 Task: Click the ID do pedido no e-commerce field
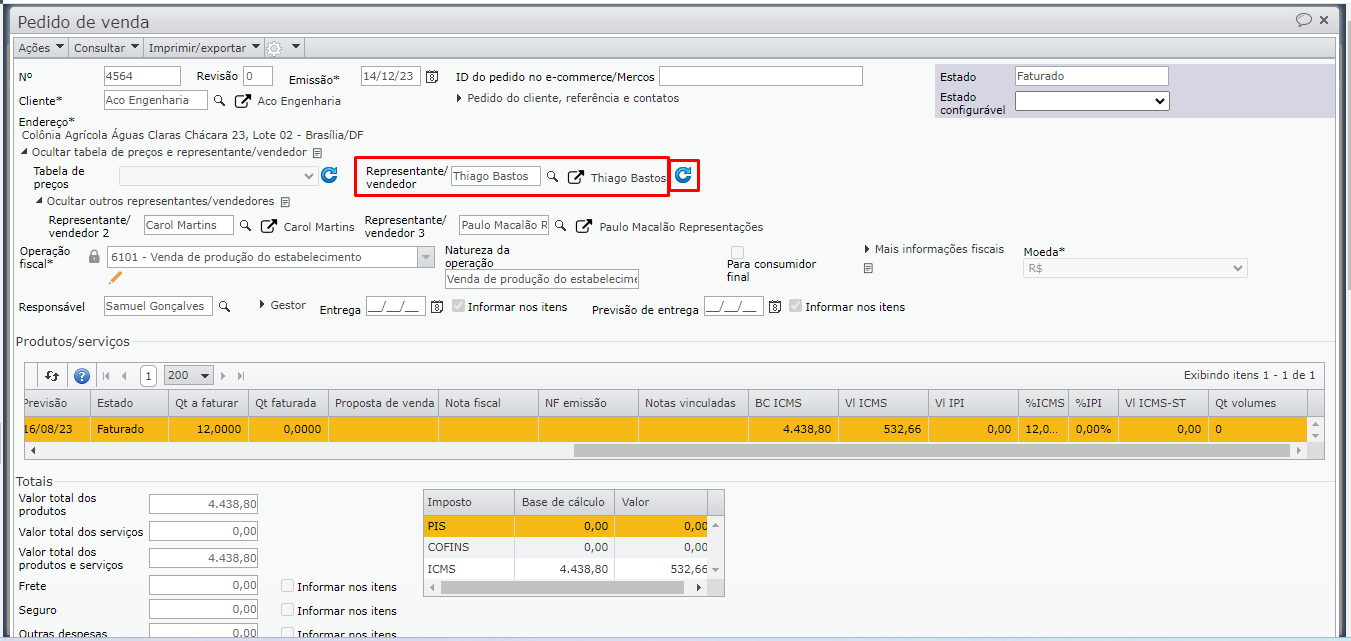pyautogui.click(x=760, y=76)
